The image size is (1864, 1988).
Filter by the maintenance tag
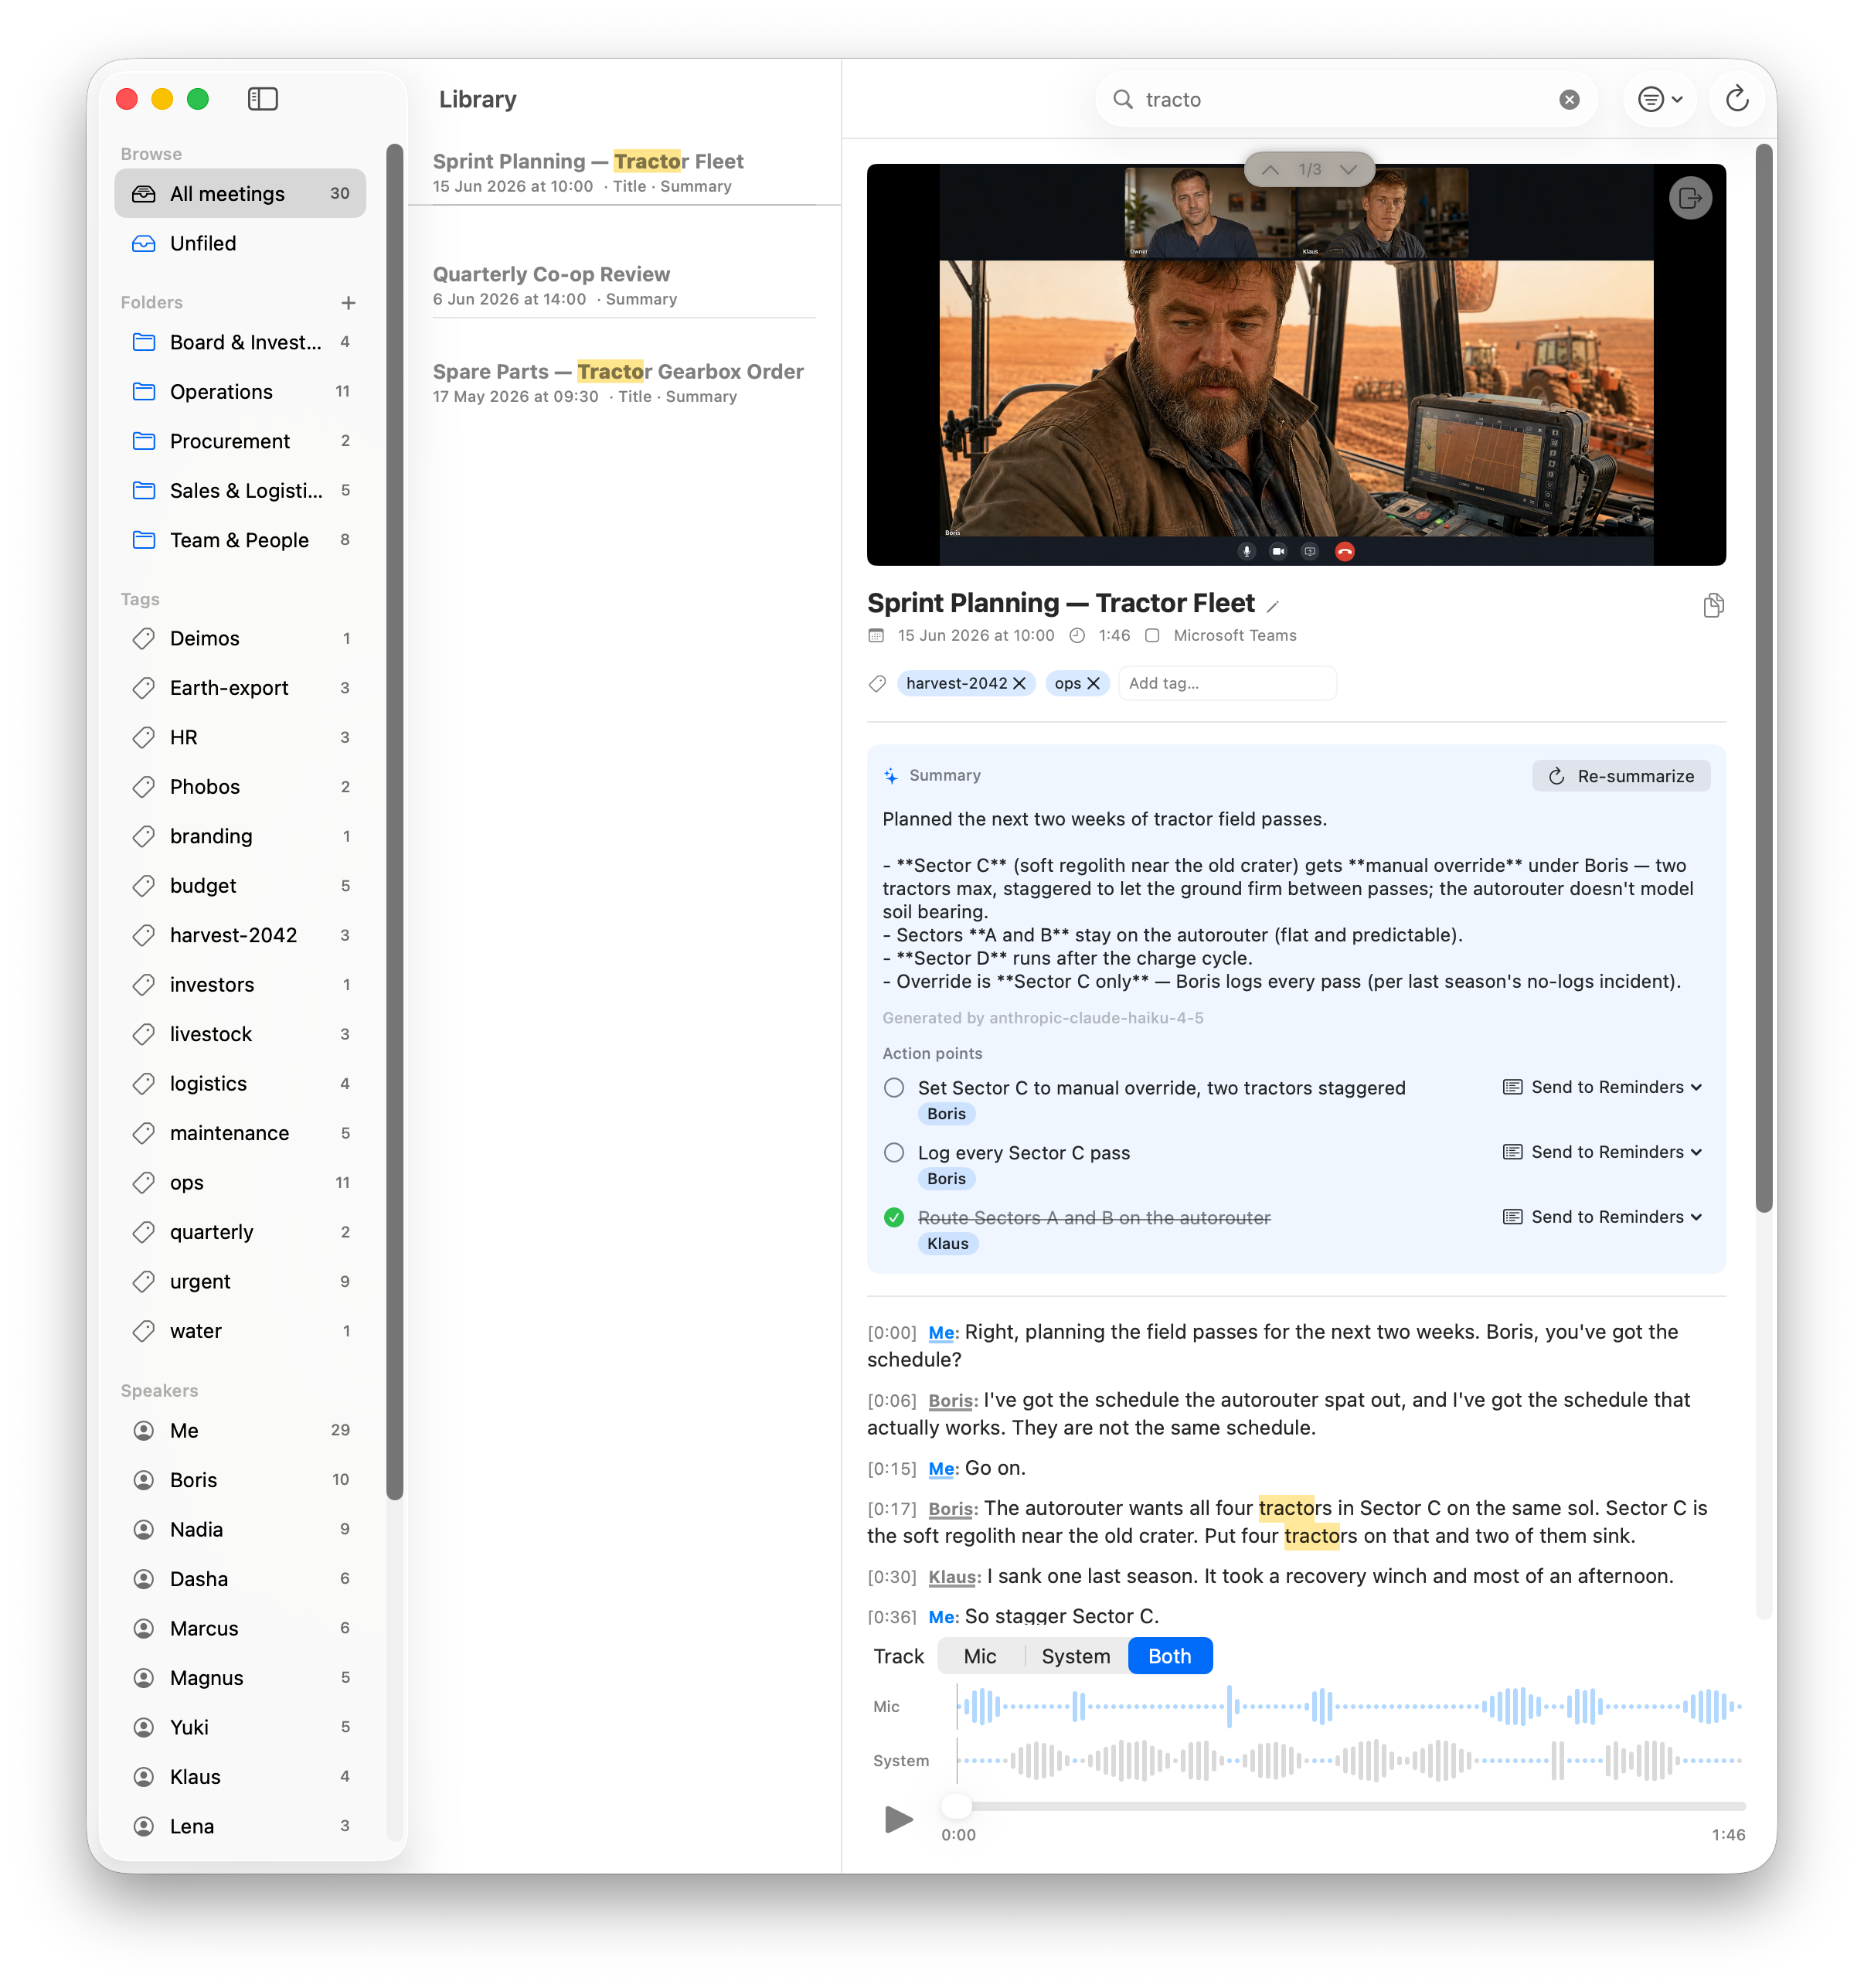pos(240,1133)
